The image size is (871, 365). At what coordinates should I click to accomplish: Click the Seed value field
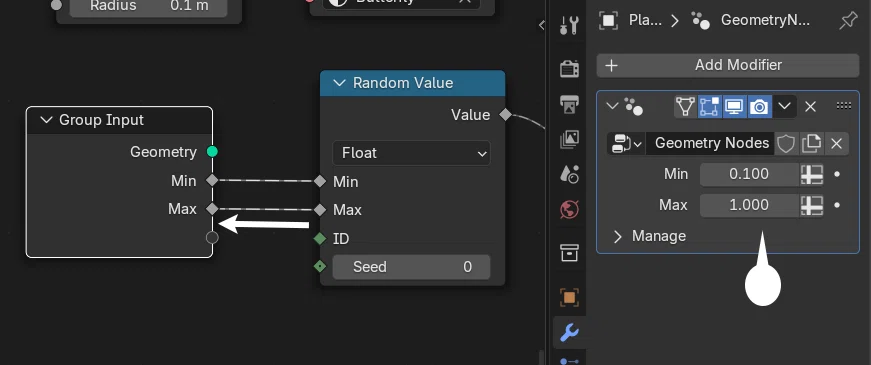pyautogui.click(x=411, y=267)
